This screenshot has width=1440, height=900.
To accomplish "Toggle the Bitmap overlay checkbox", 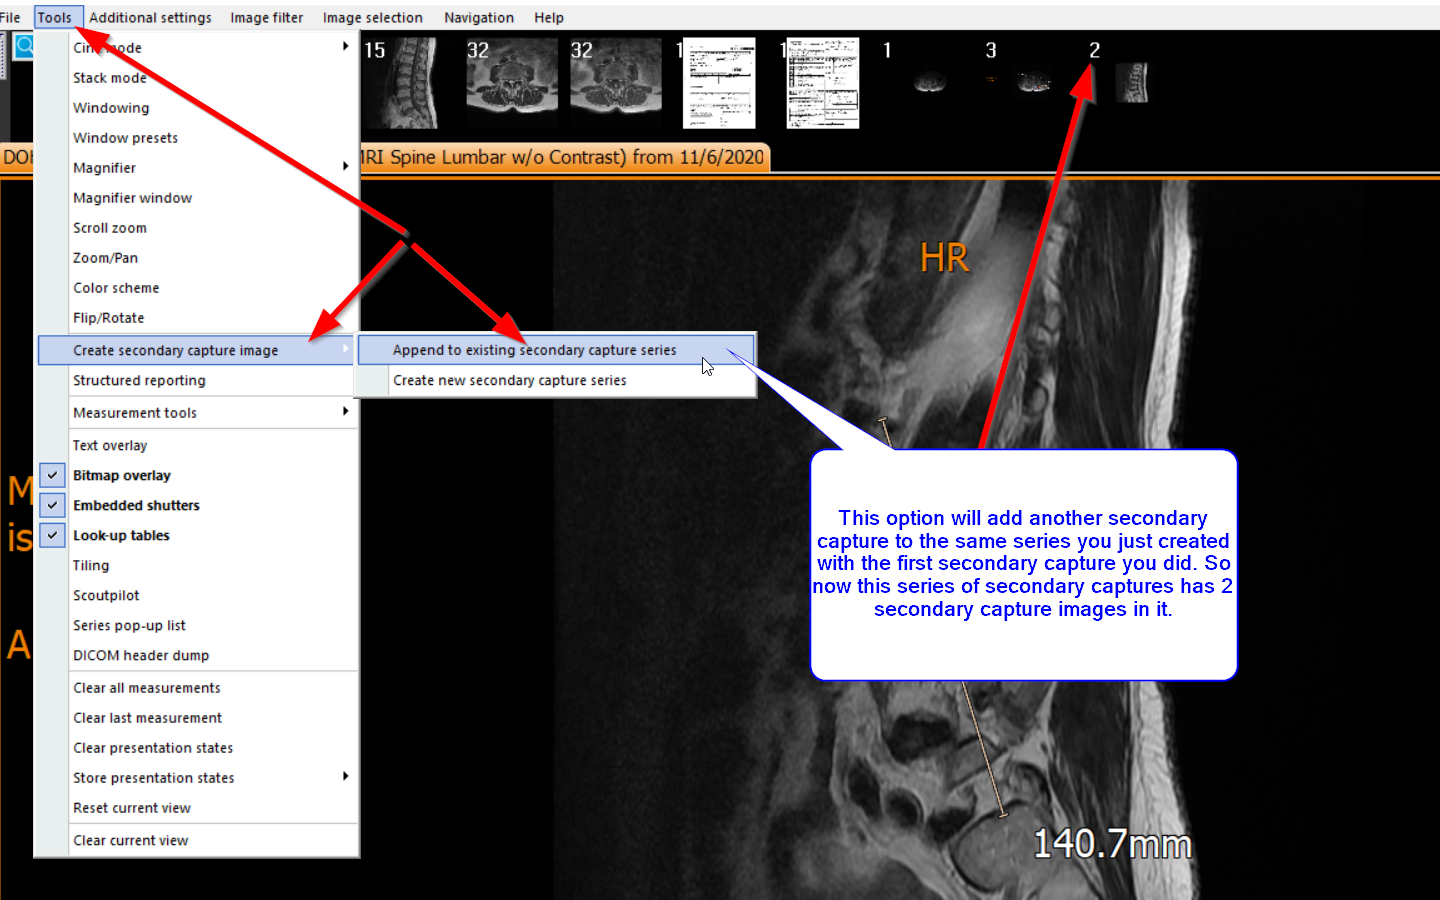I will pyautogui.click(x=53, y=475).
